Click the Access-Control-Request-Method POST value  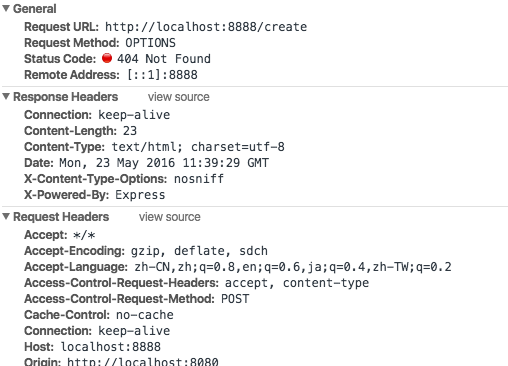click(x=235, y=299)
